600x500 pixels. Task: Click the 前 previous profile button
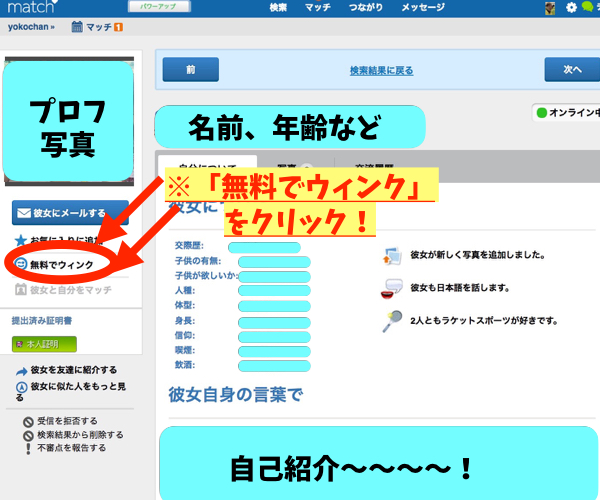[x=191, y=70]
